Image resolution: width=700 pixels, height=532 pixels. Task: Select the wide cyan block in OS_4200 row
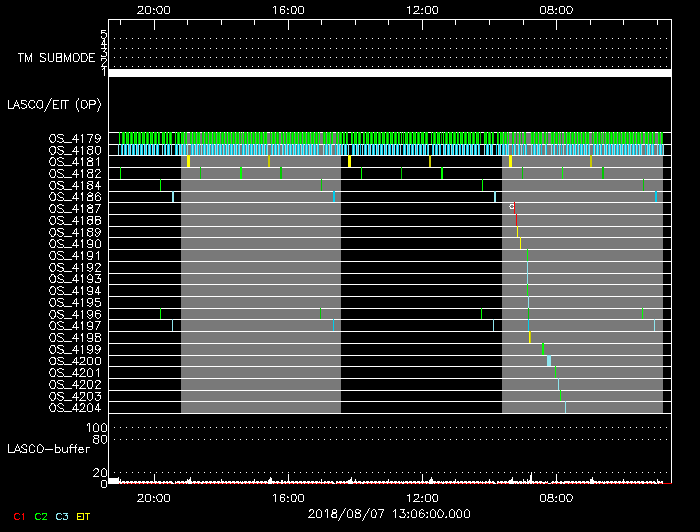pos(549,361)
